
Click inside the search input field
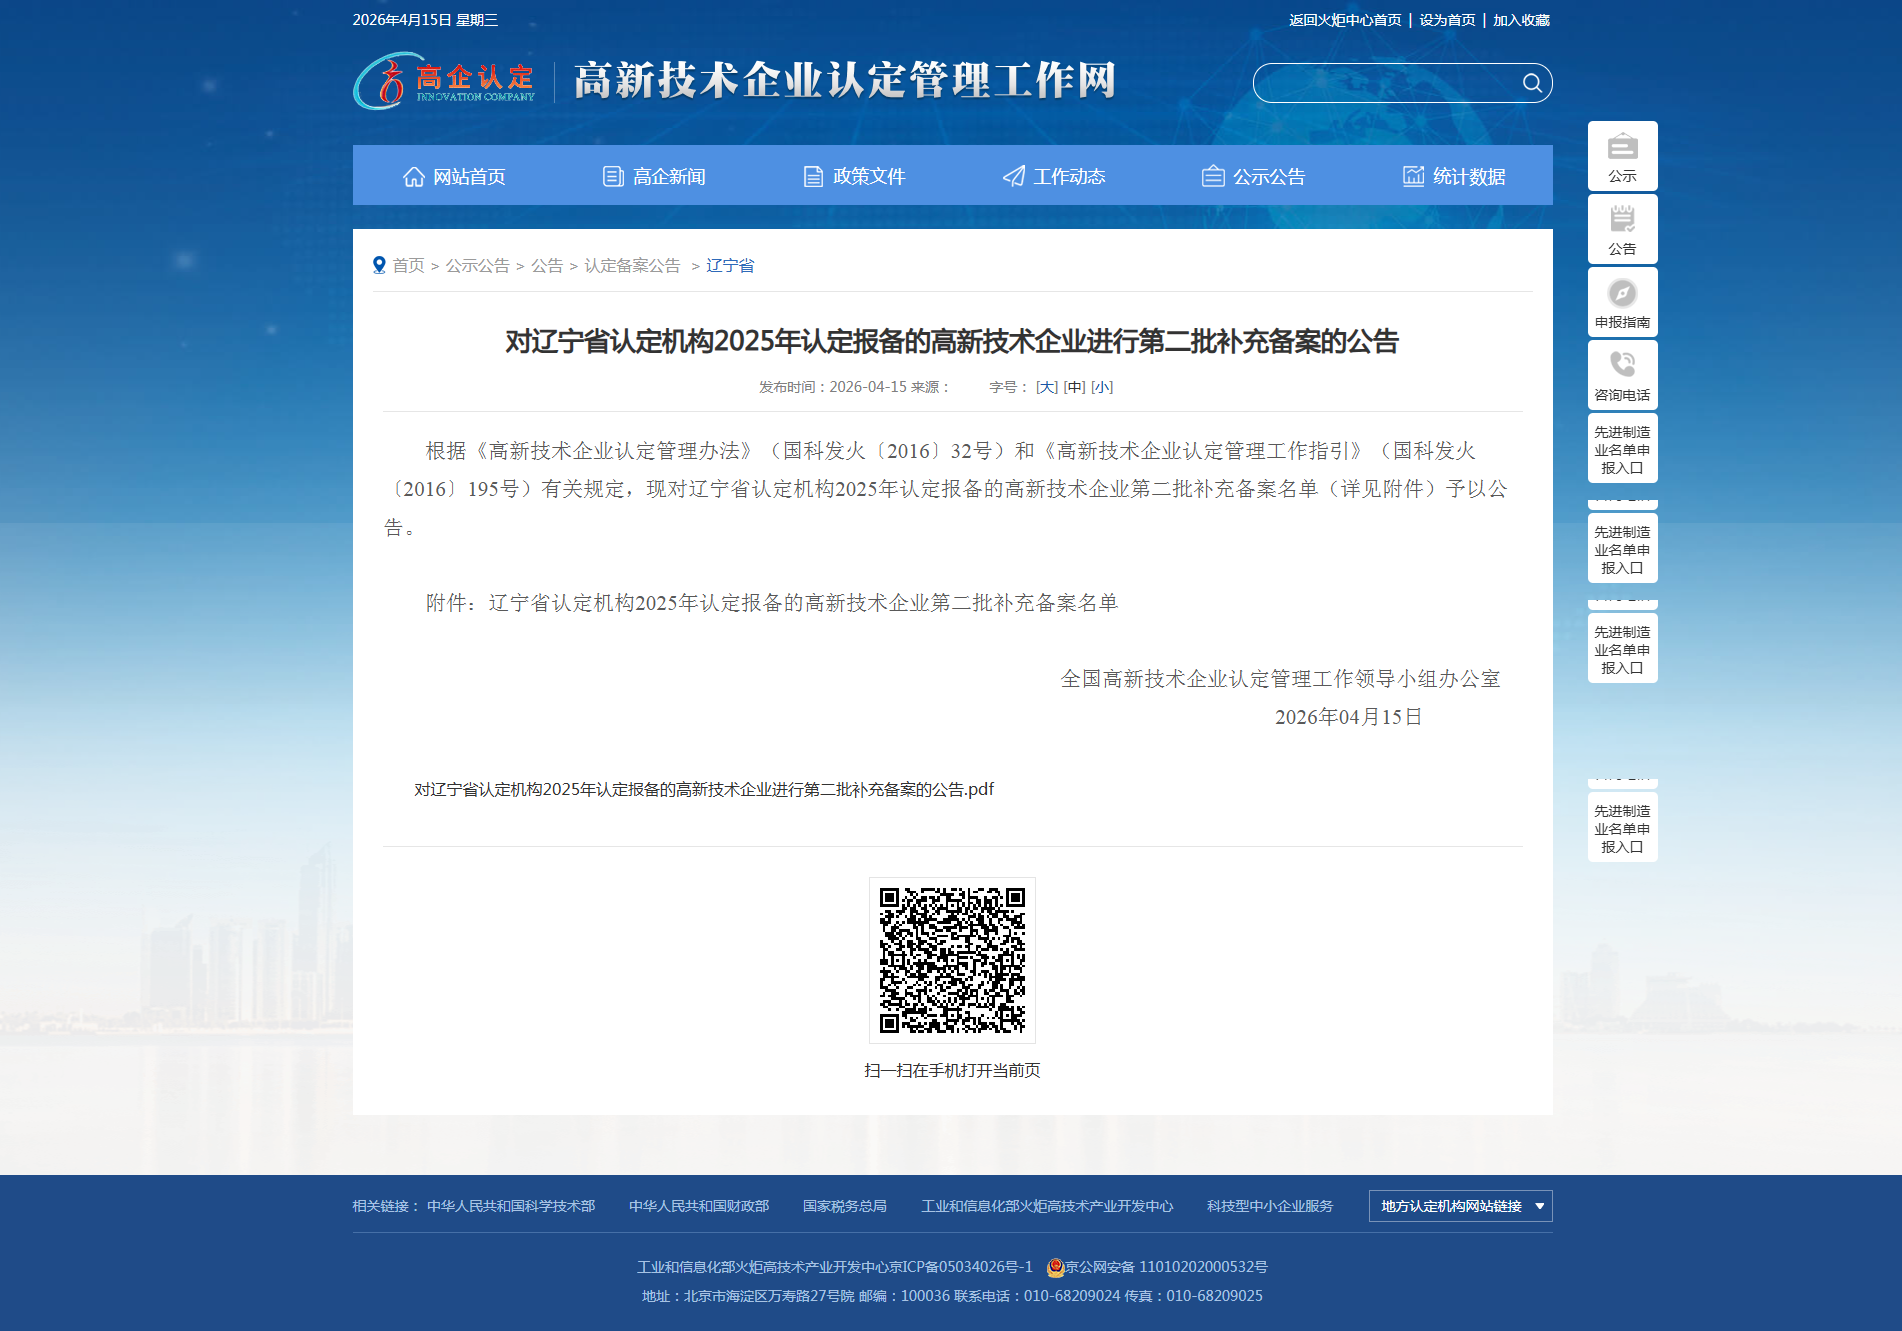coord(1385,83)
